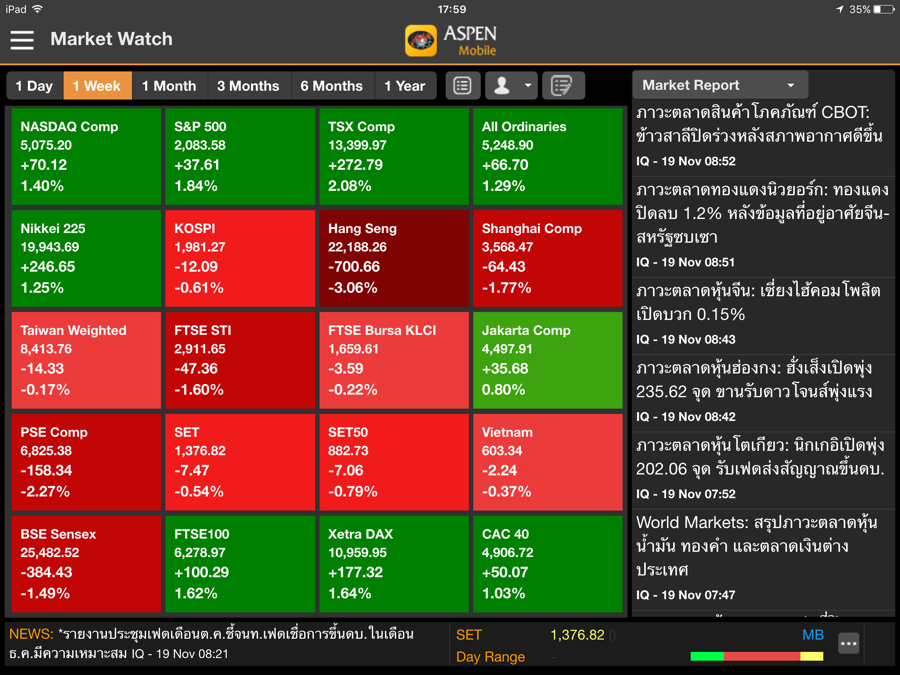Open the NASDAQ Comp index tile
The image size is (900, 675).
[86, 156]
